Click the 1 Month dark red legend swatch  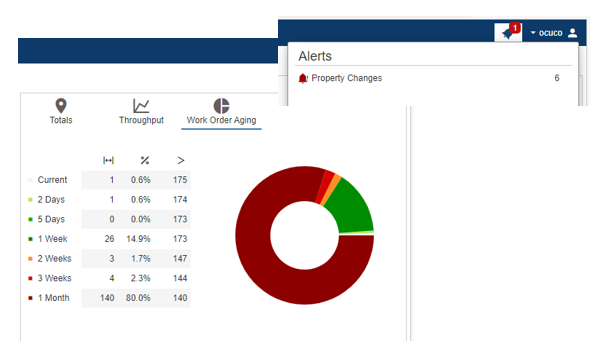30,298
